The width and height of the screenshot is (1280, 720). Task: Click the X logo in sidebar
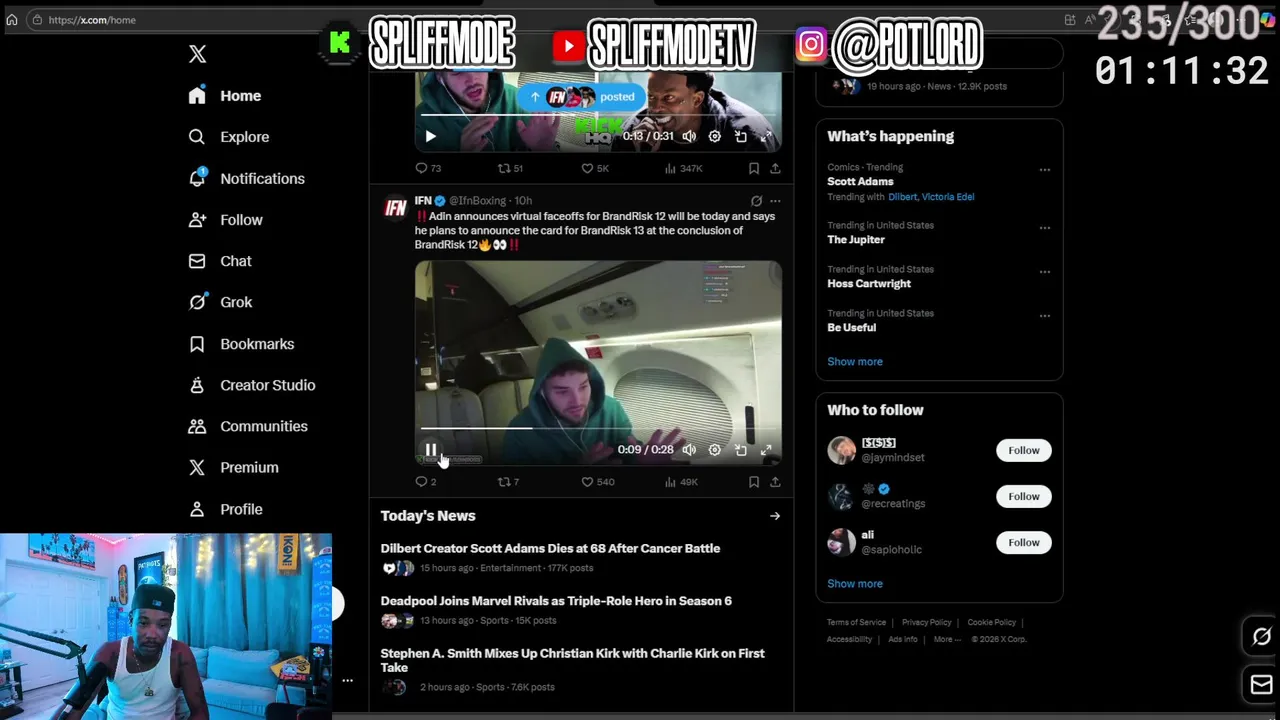coord(197,54)
